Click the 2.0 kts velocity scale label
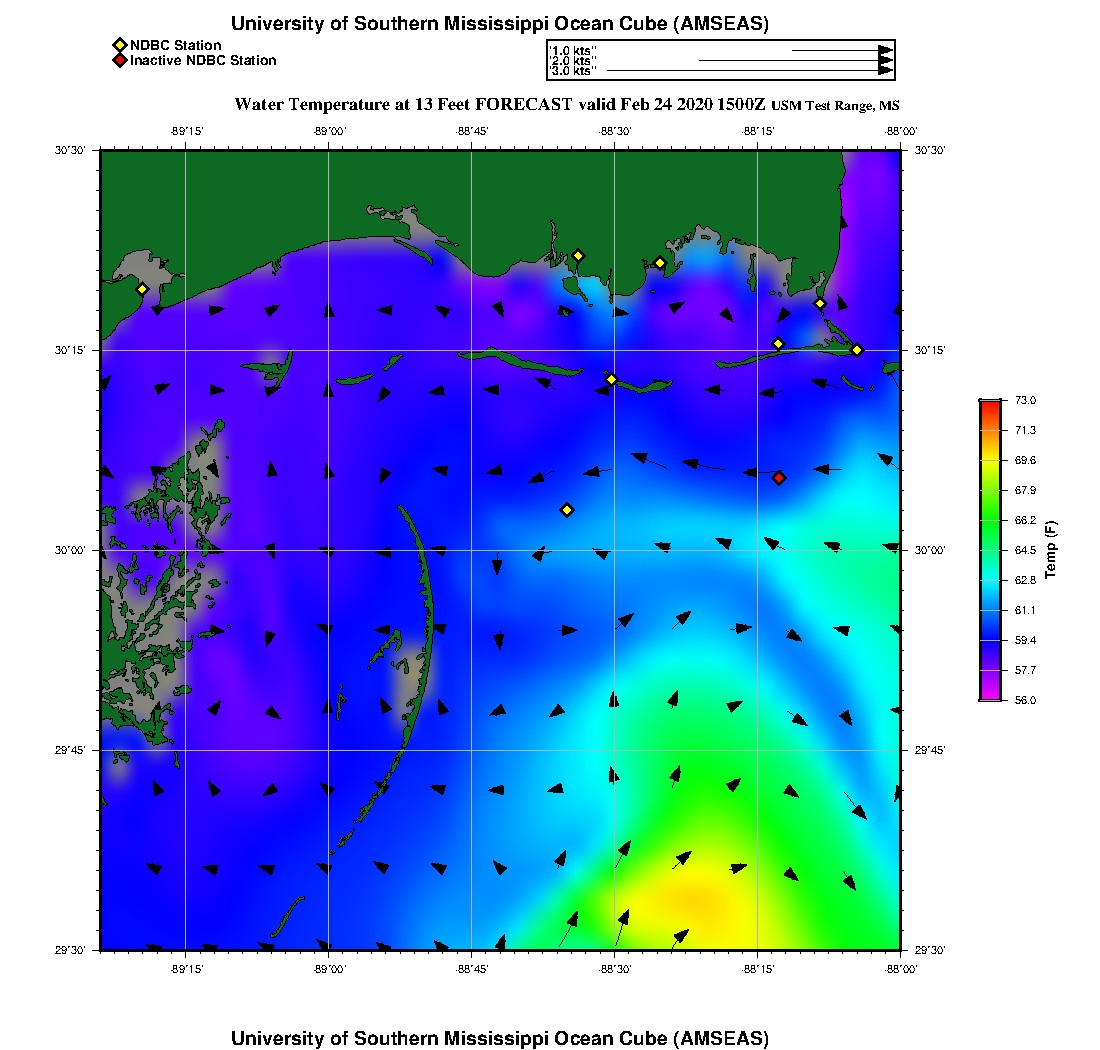Screen dimensions: 1100x1050 (x=573, y=61)
